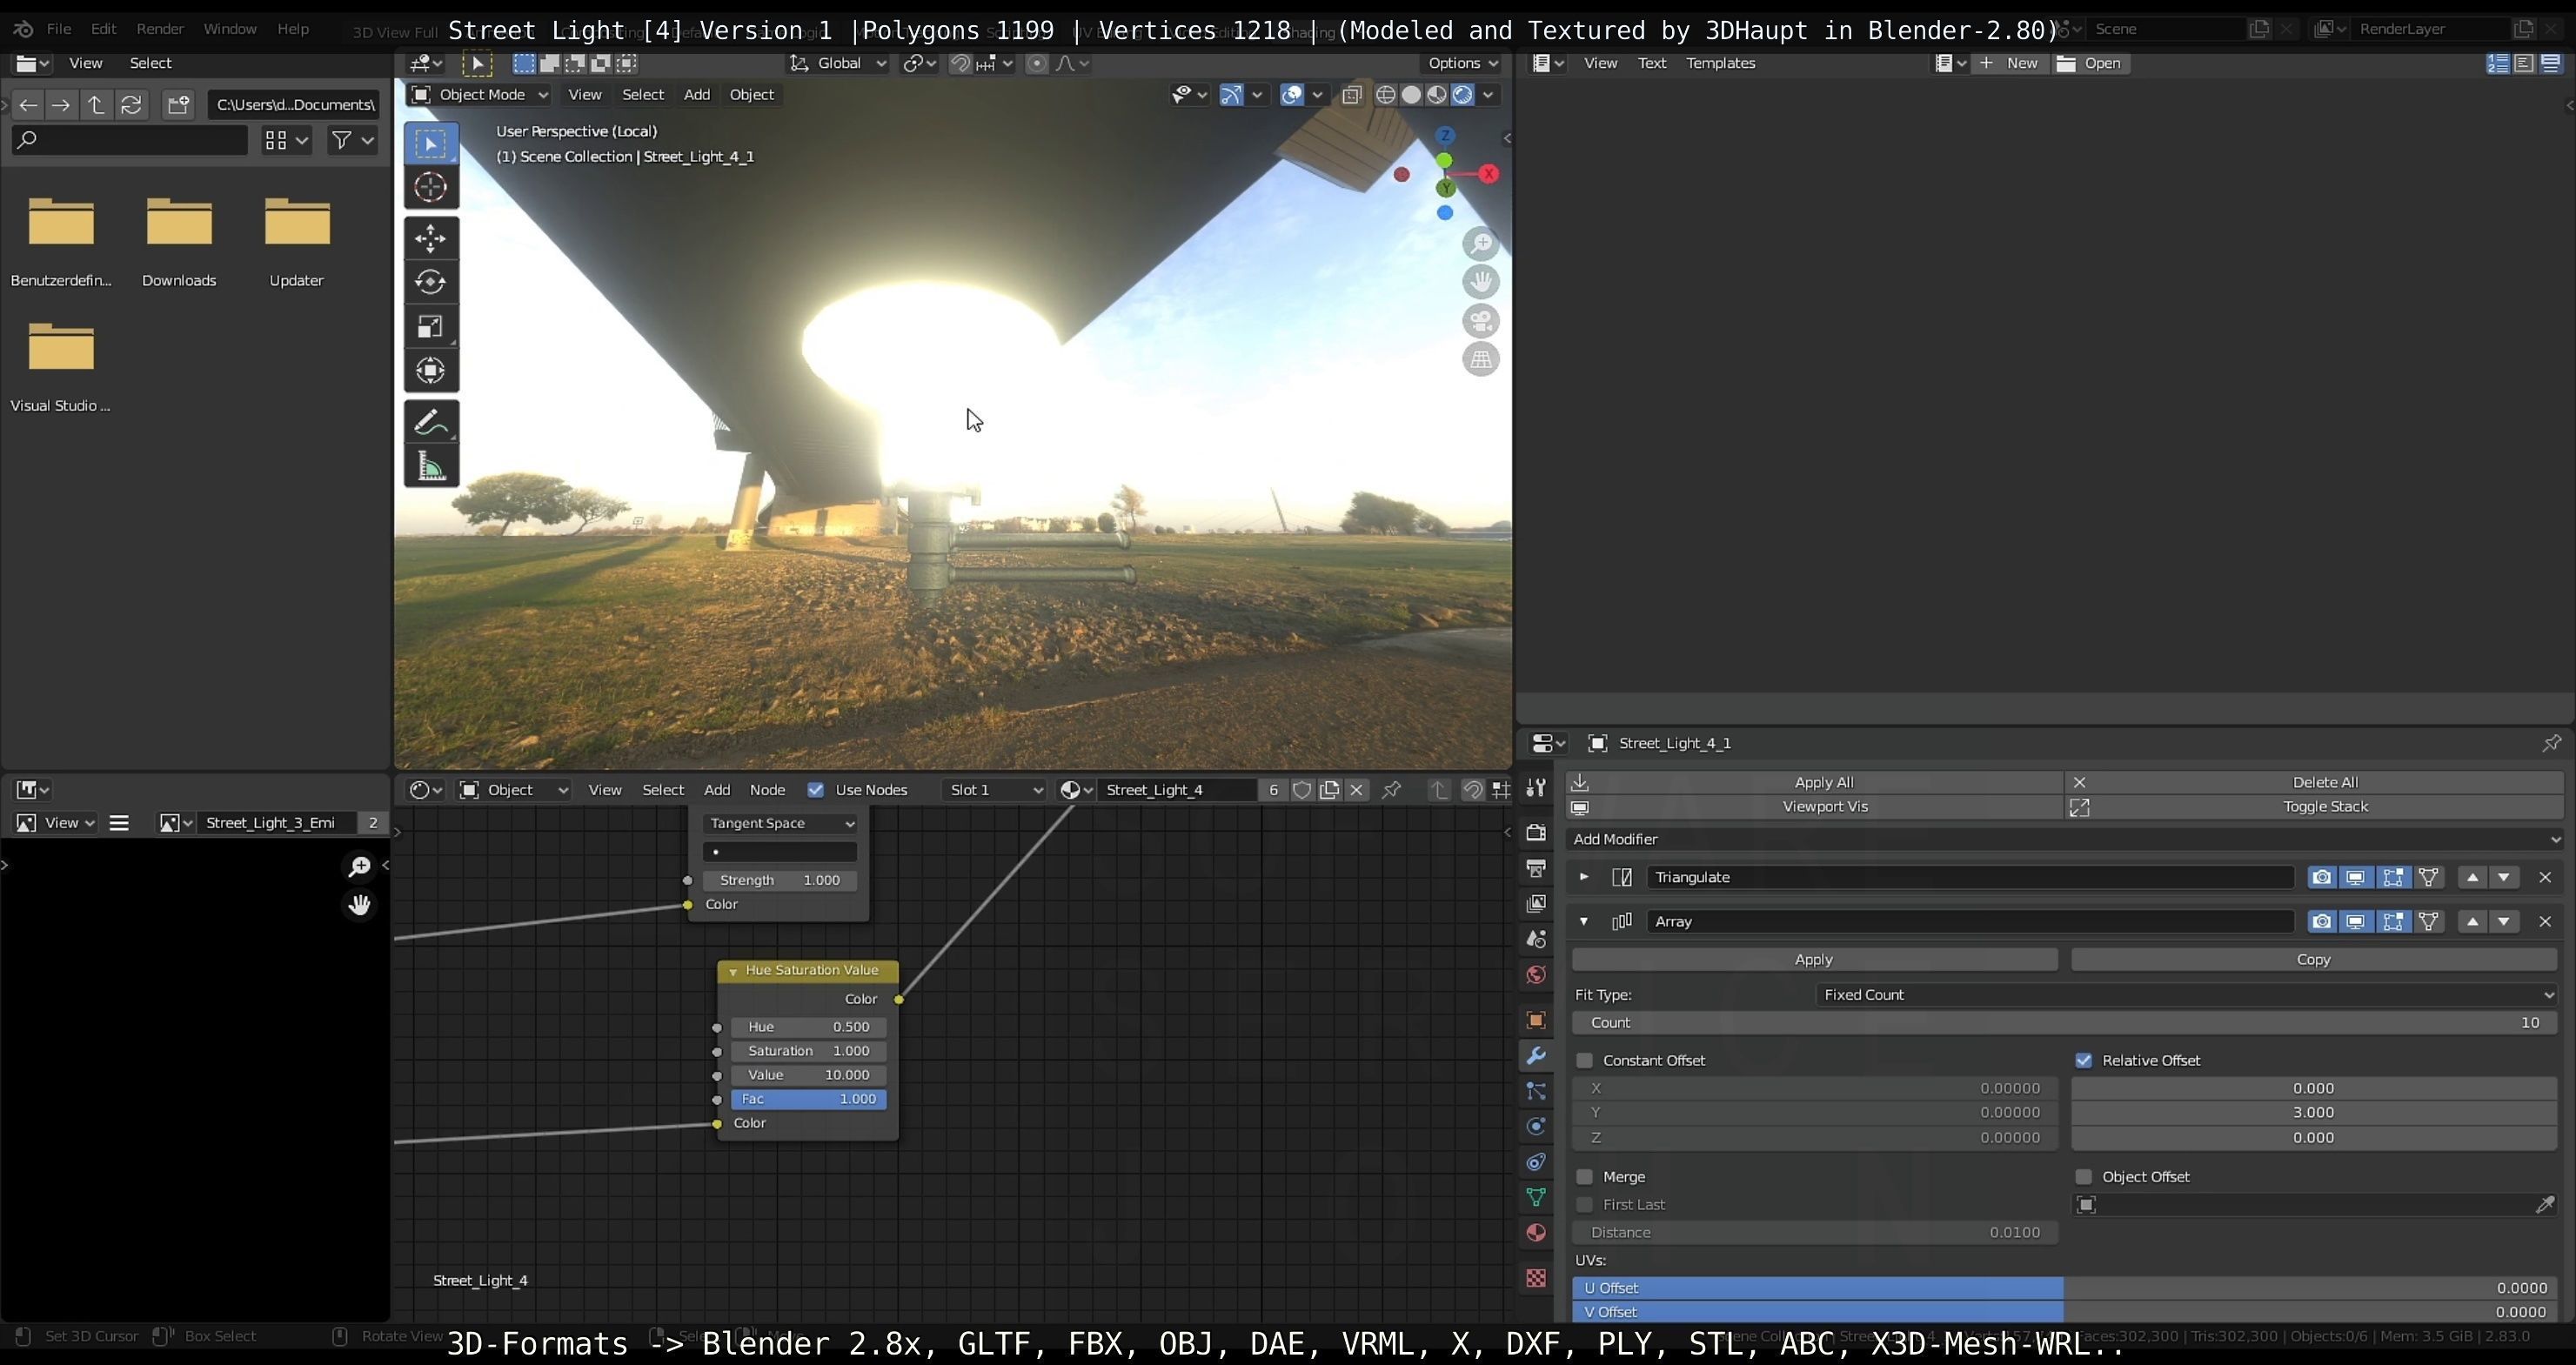Activate the Annotate pencil tool

tap(431, 422)
